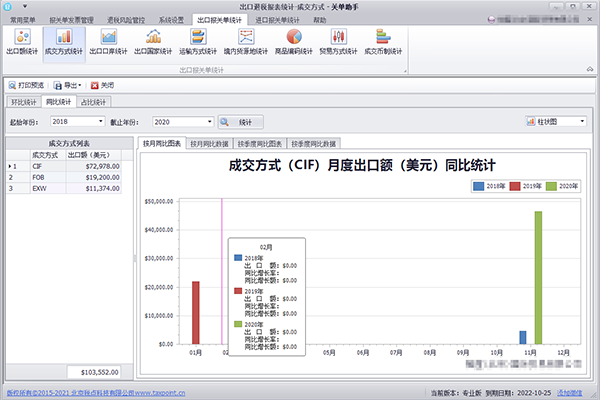Click the green November 2020 bar
Screen dimensions: 600x400
click(x=538, y=278)
